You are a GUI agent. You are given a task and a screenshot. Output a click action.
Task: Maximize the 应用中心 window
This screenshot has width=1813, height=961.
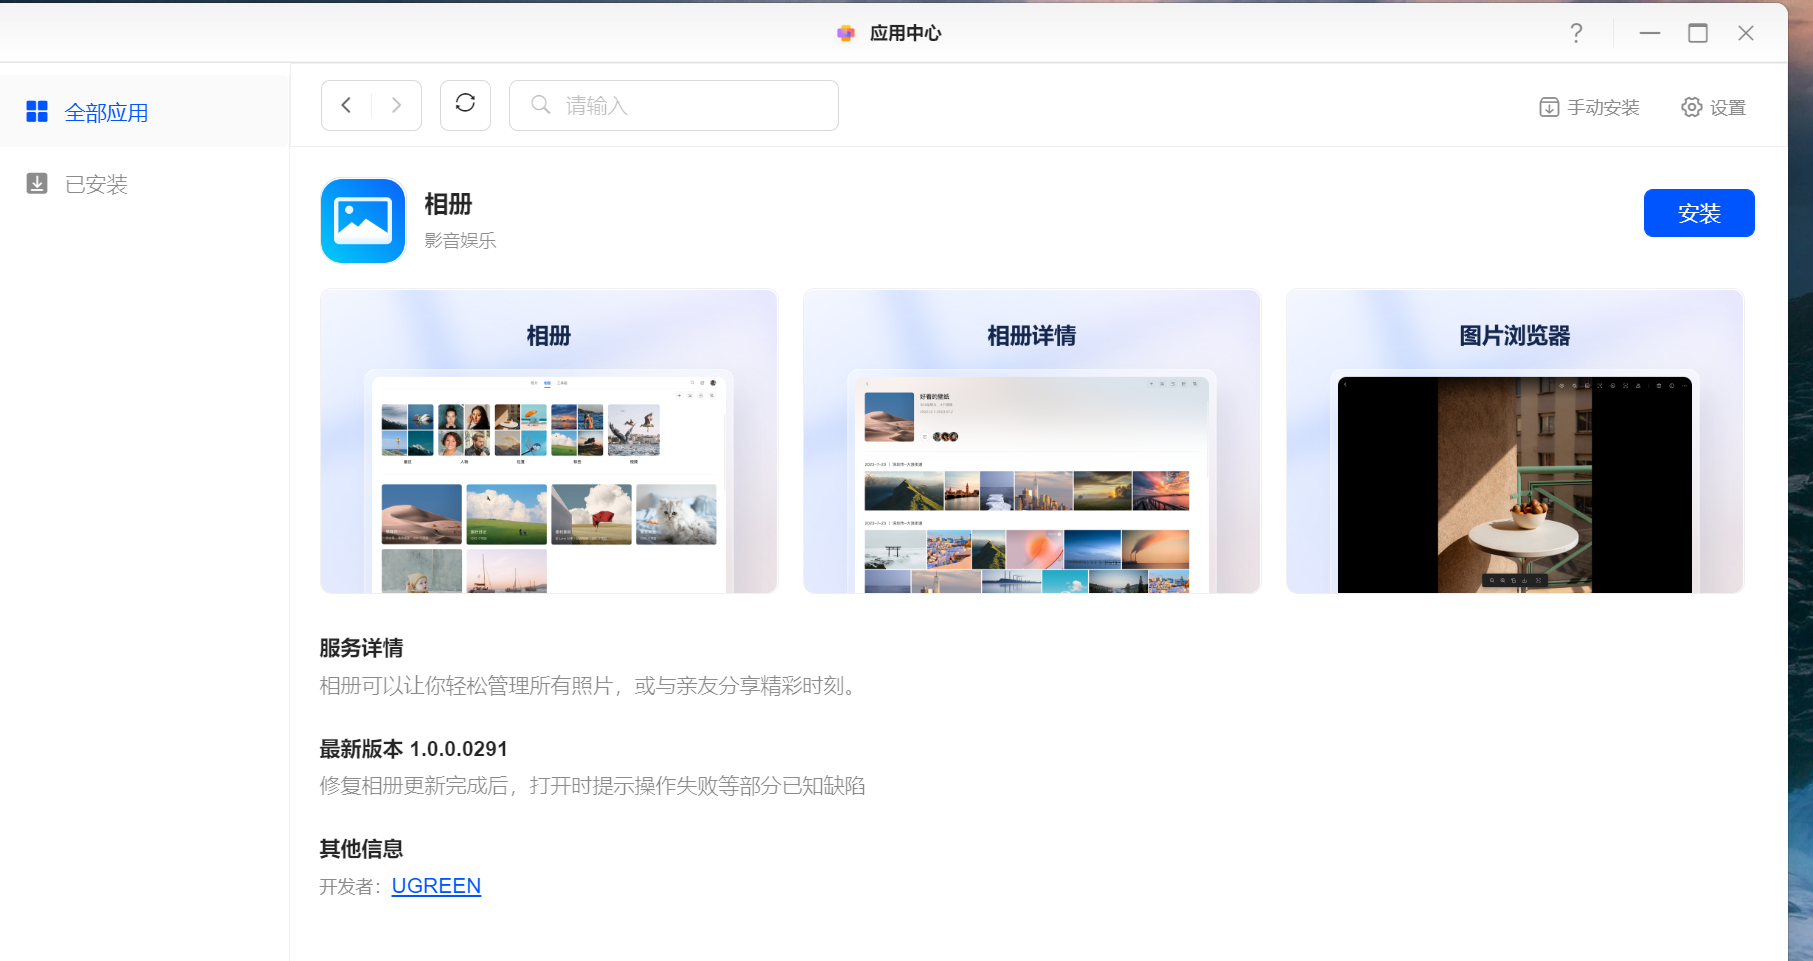coord(1698,33)
